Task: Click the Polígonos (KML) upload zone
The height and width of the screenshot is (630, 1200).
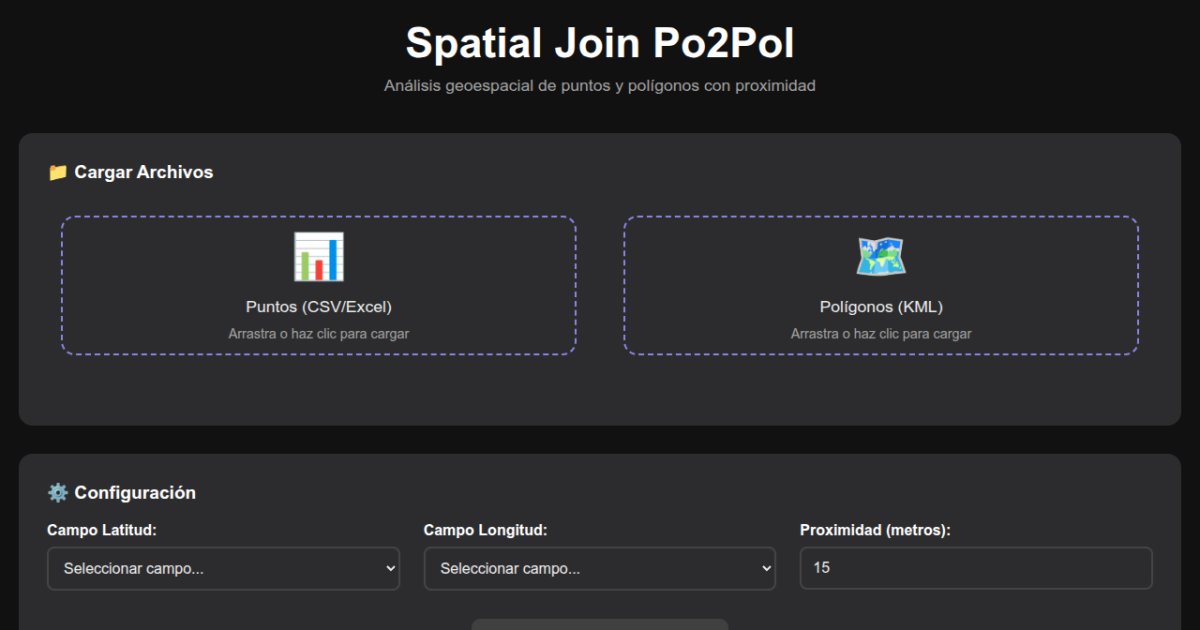Action: pos(881,285)
